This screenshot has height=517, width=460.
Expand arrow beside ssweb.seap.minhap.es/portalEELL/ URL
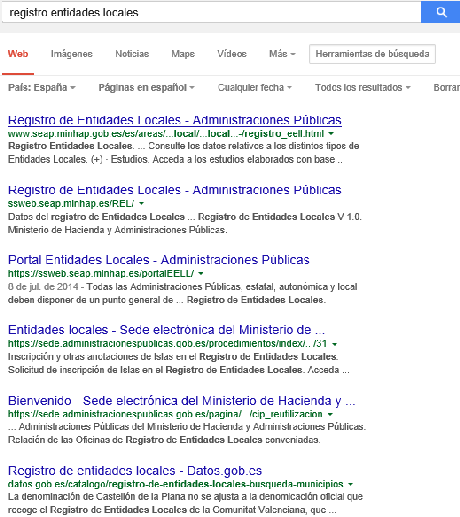pyautogui.click(x=201, y=274)
